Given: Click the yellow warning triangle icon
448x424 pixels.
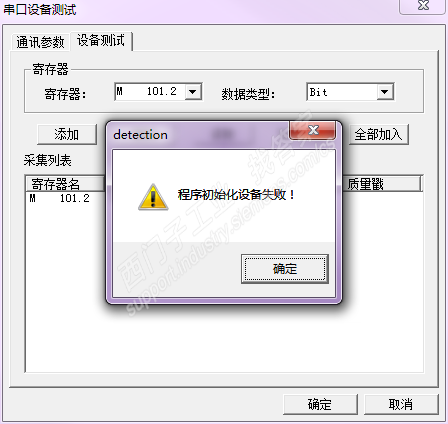Looking at the screenshot, I should point(153,197).
